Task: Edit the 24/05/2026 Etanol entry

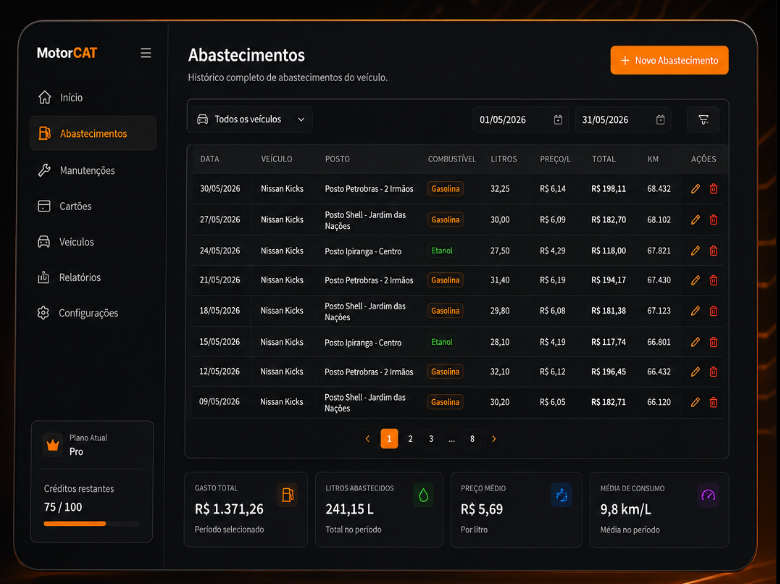Action: 695,251
